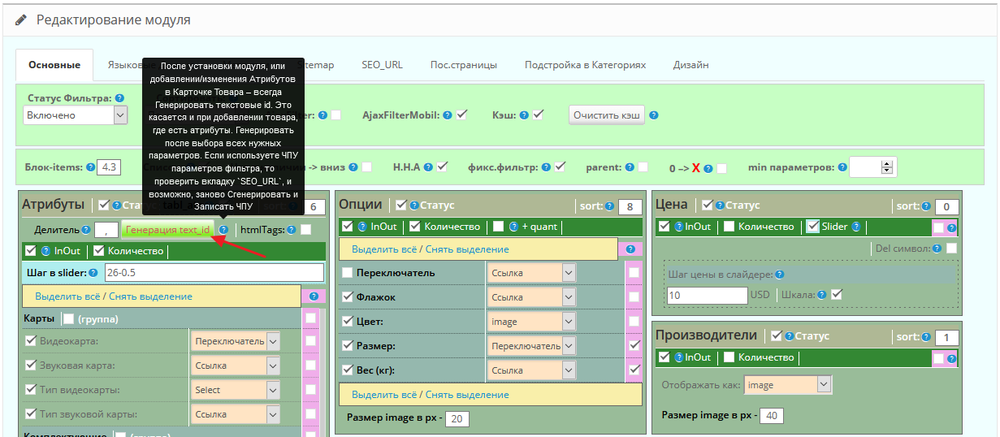Open Звуковая карта display type dropdown

point(235,366)
